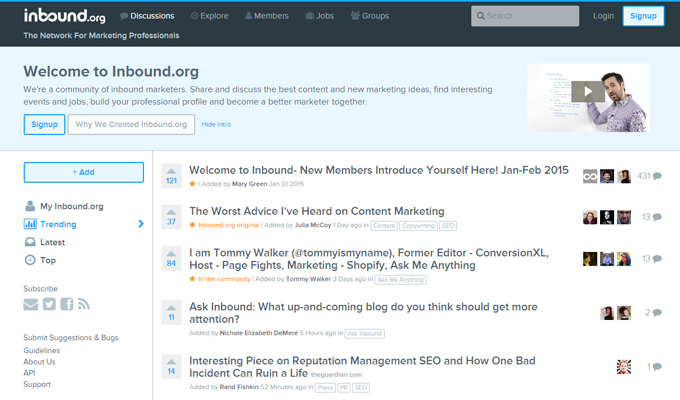Open the Discussions nav item
The image size is (680, 400).
(x=147, y=16)
